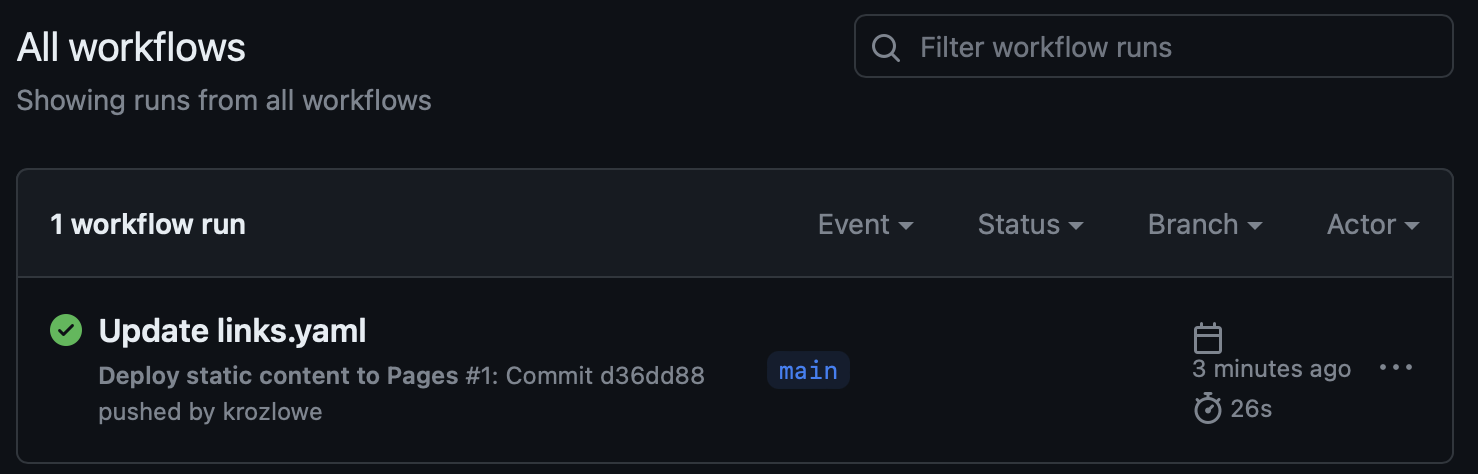Open the Status filter dropdown

click(x=1030, y=225)
